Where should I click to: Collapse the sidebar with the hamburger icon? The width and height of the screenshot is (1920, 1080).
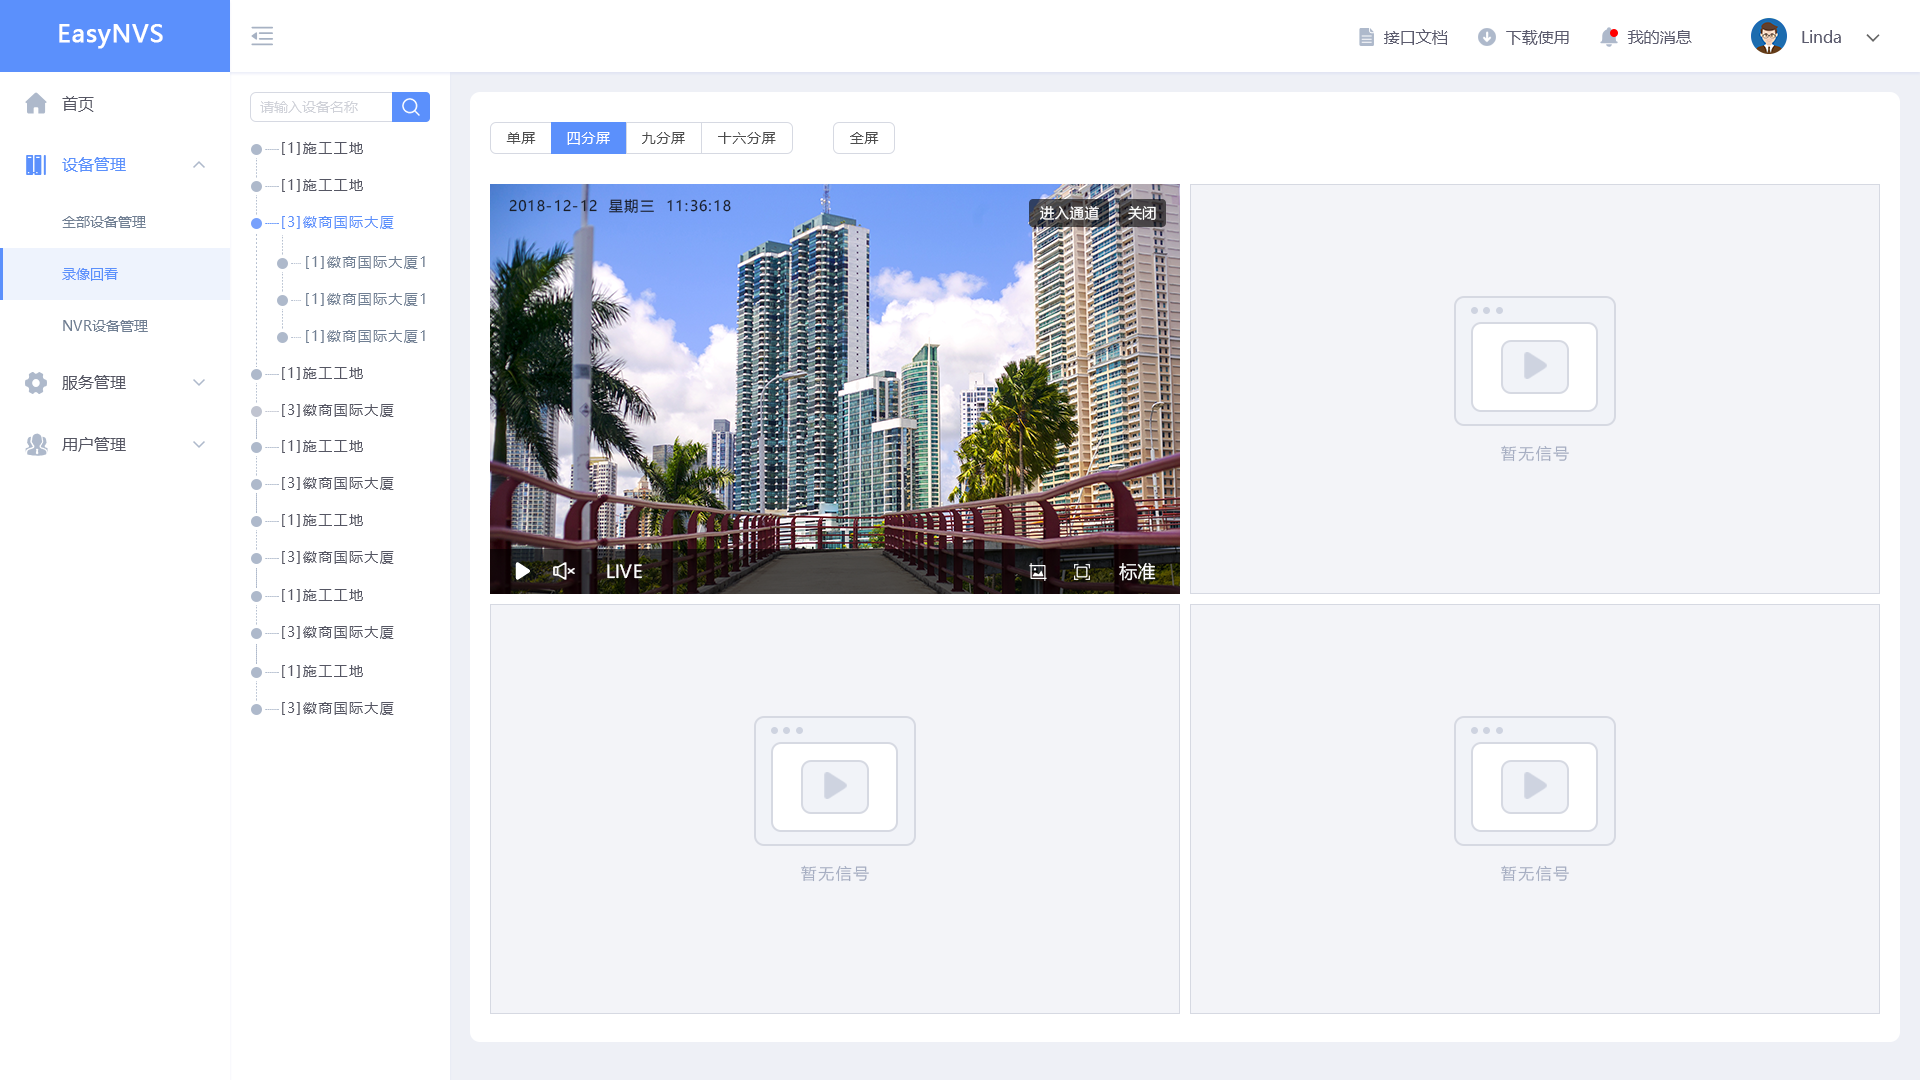262,36
